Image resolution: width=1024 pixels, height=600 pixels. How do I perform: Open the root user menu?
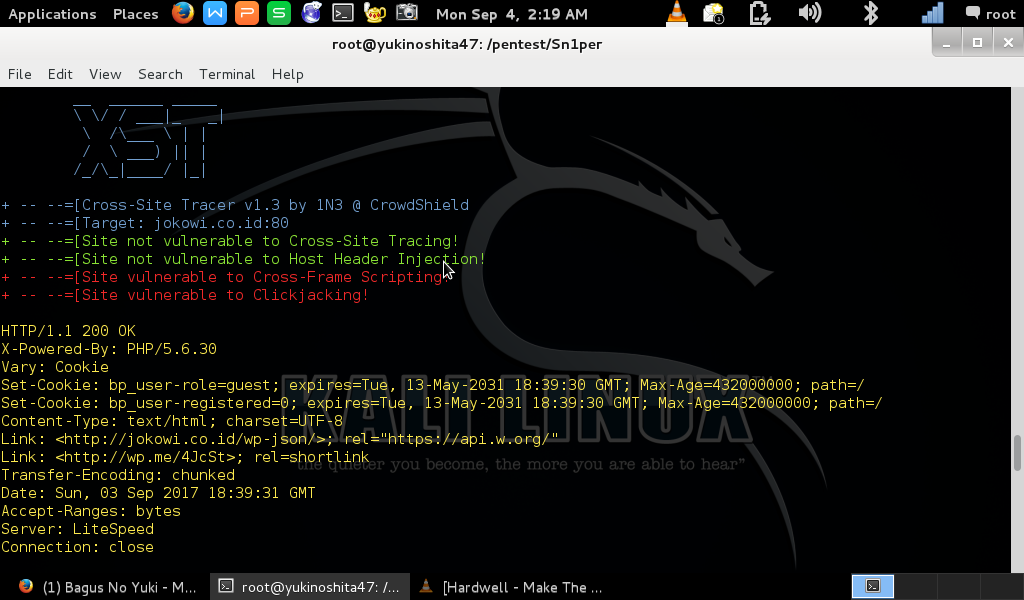tap(991, 14)
